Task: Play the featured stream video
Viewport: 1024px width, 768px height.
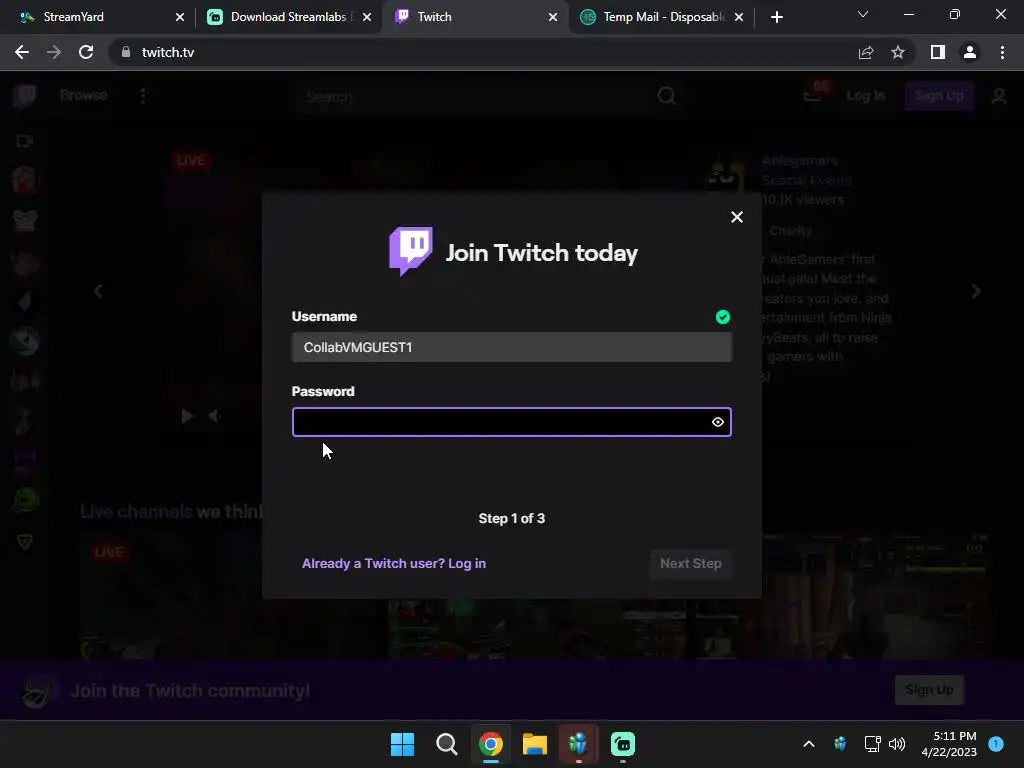Action: coord(187,416)
